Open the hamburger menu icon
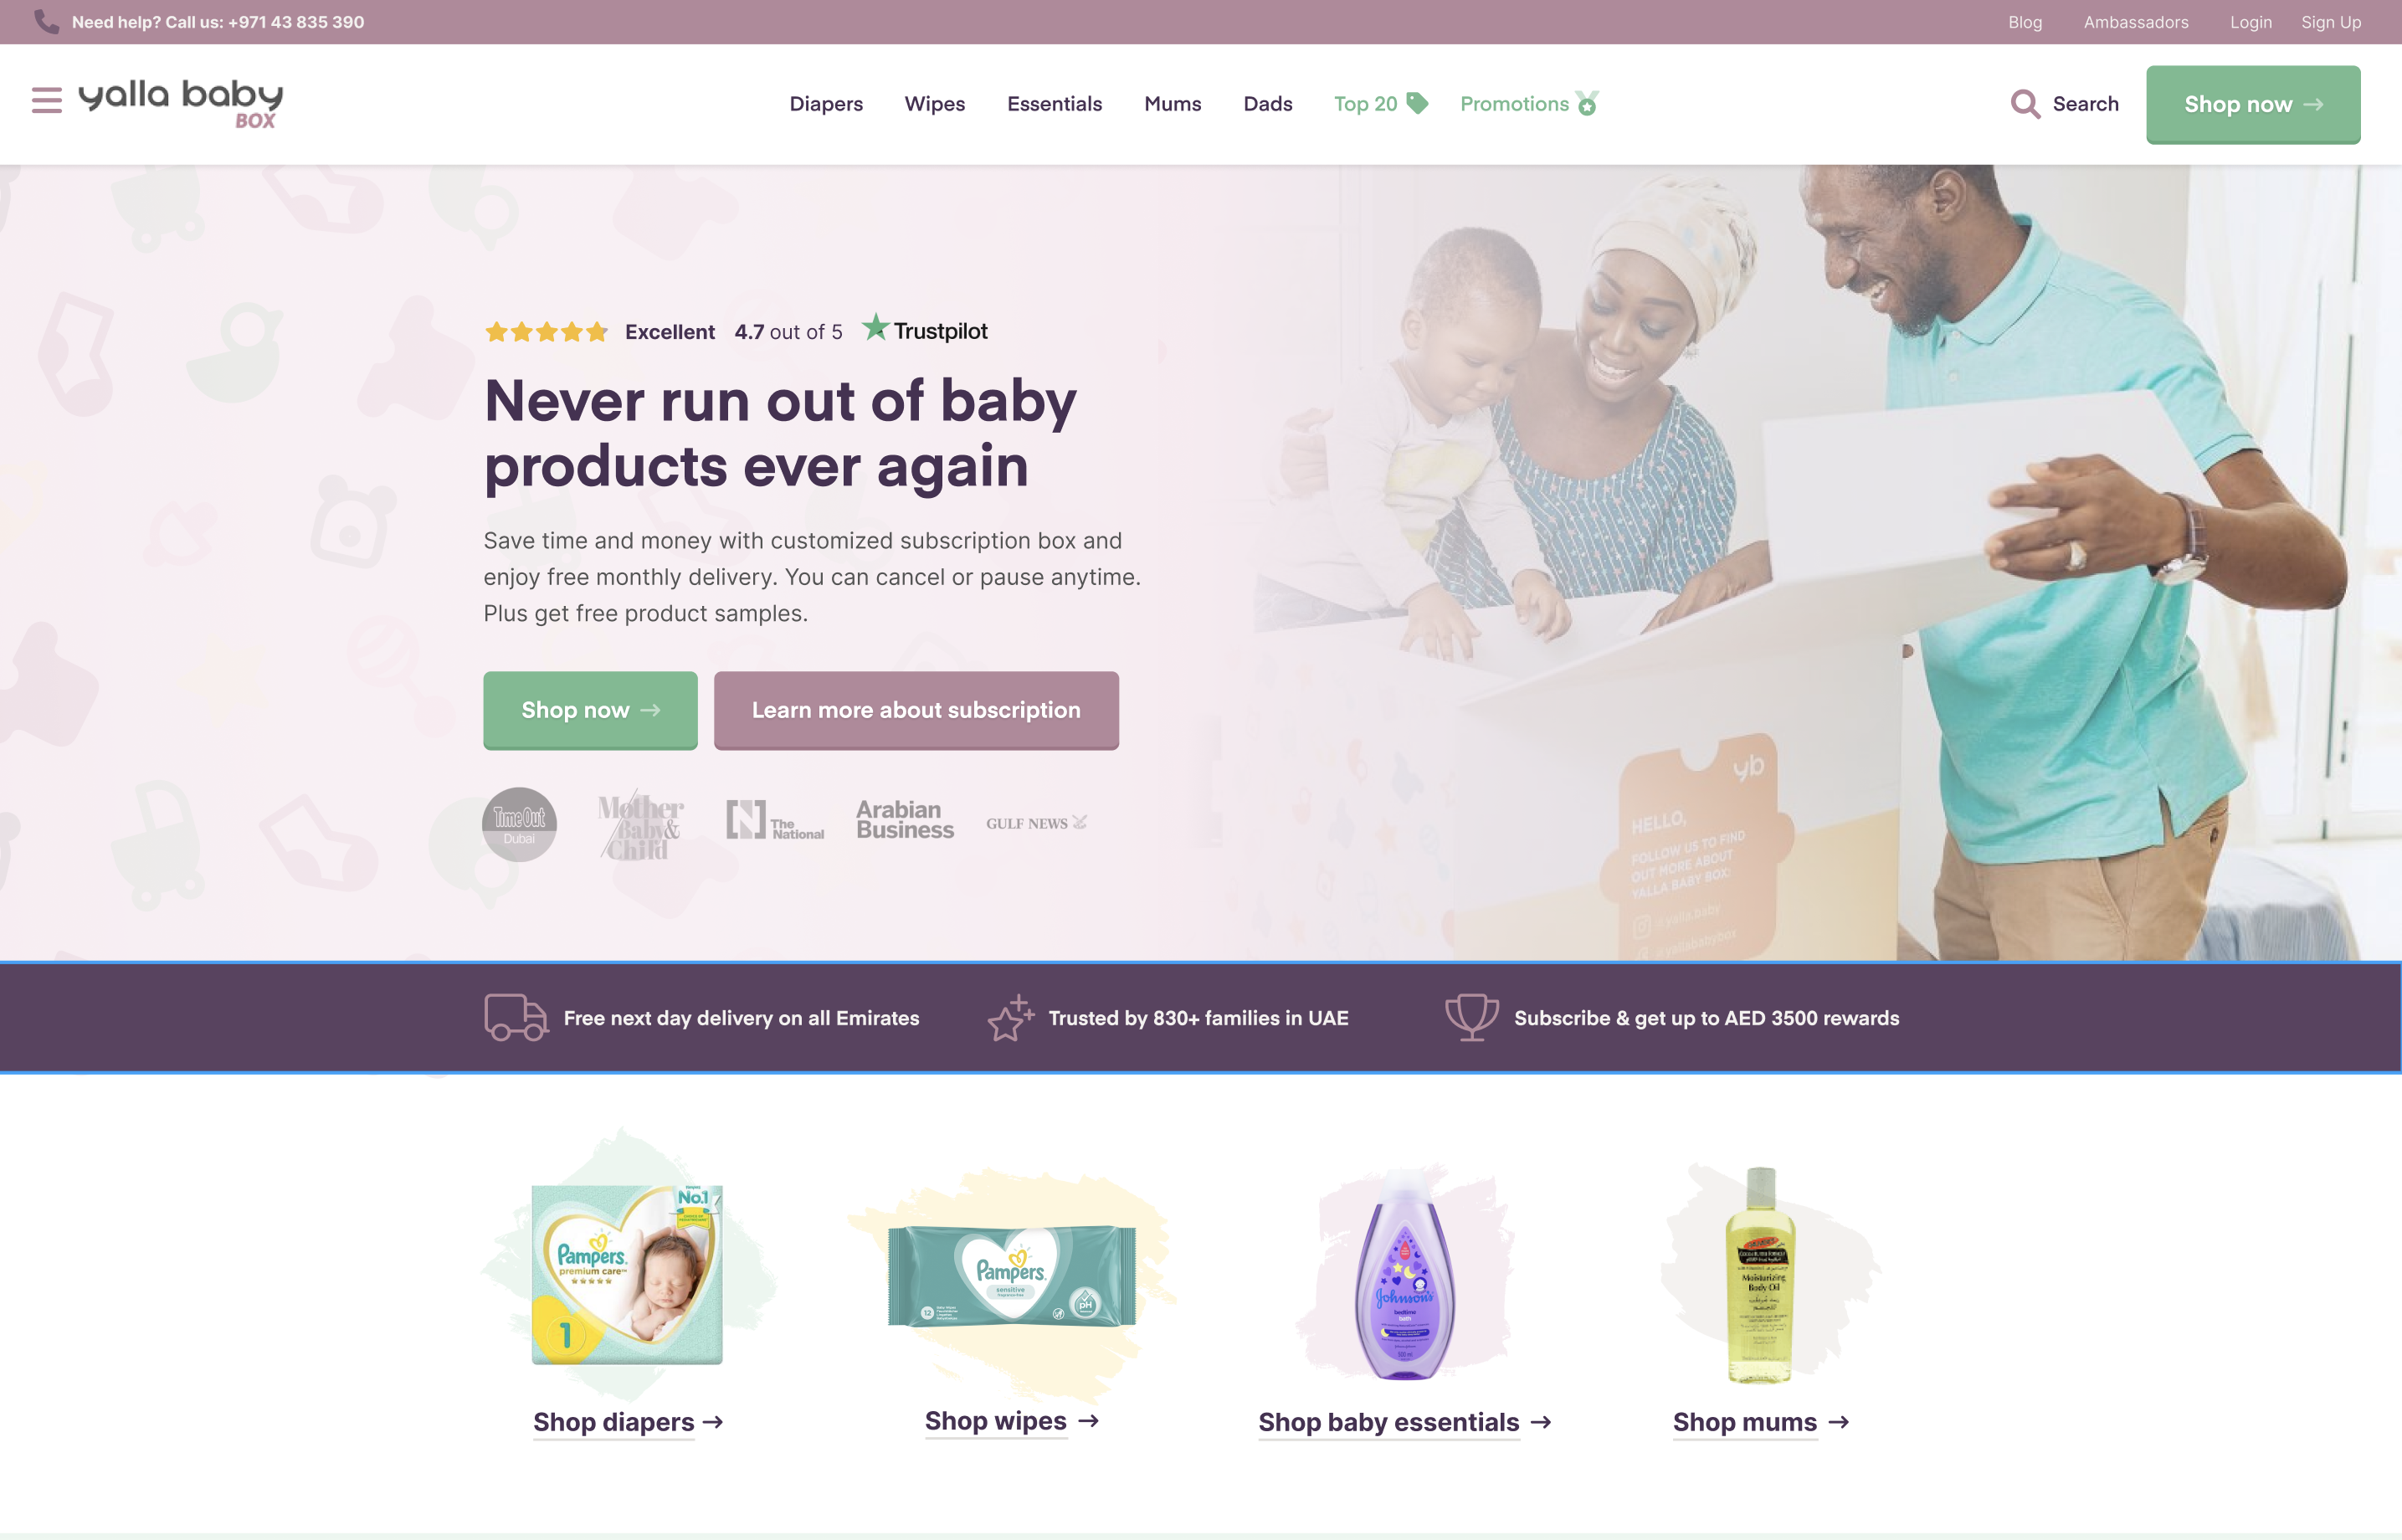The image size is (2402, 1540). (x=46, y=100)
